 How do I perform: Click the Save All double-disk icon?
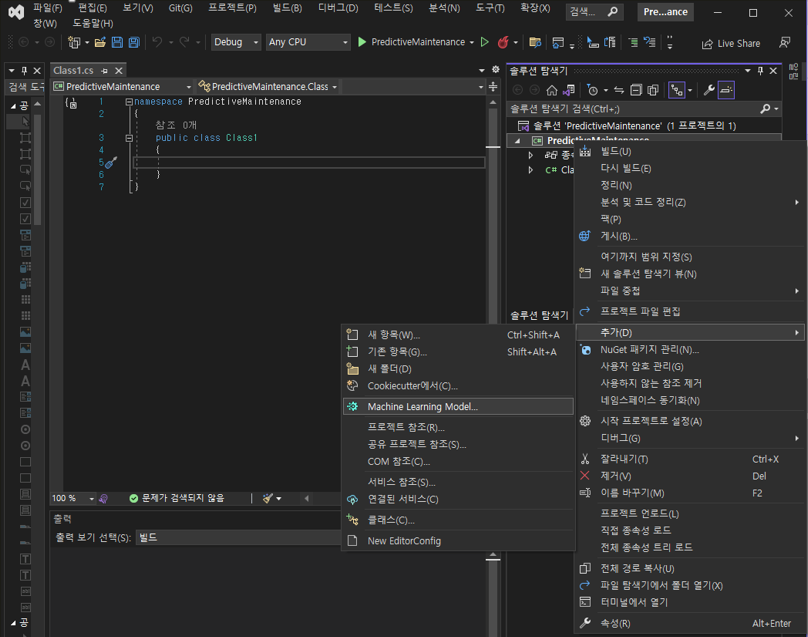[134, 42]
